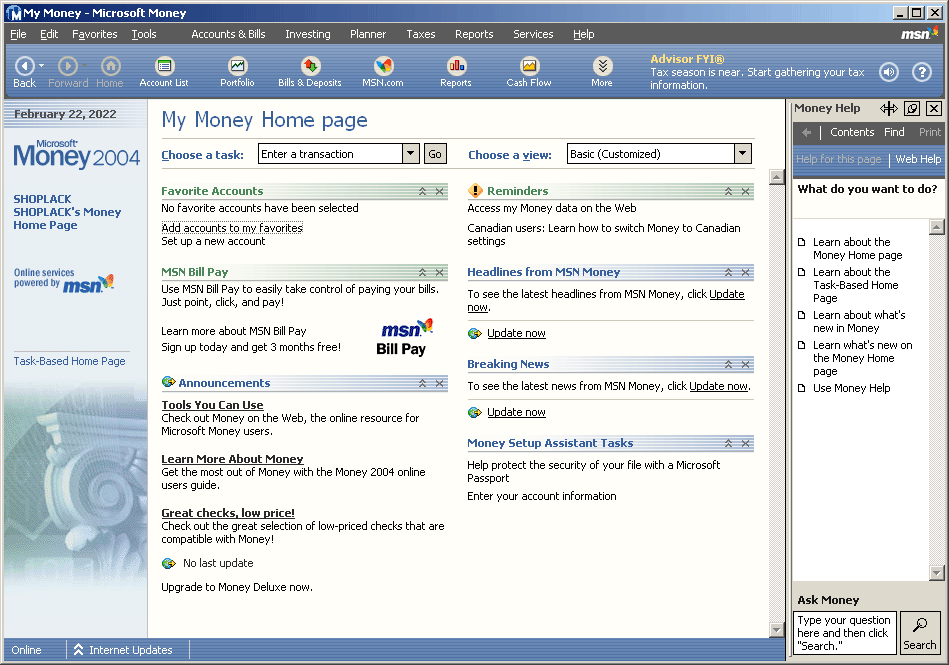Click the Advisor FYI speaker icon
Image resolution: width=949 pixels, height=665 pixels.
[888, 72]
